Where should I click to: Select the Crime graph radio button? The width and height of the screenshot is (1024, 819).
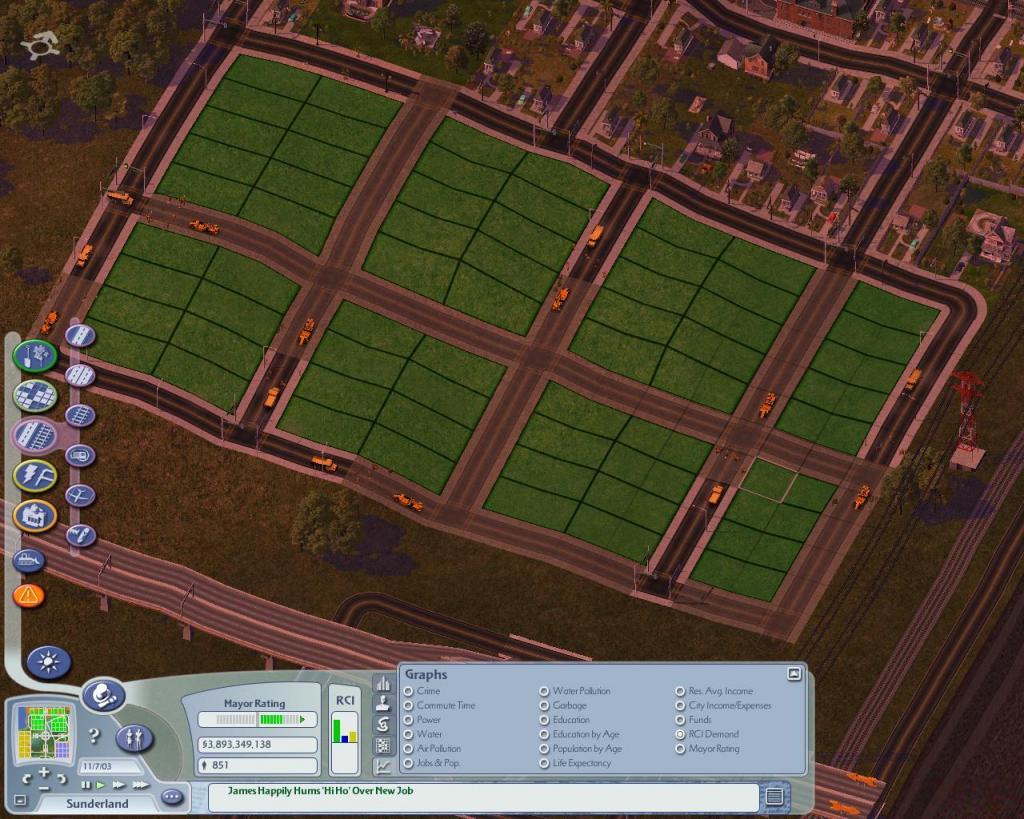pyautogui.click(x=409, y=691)
